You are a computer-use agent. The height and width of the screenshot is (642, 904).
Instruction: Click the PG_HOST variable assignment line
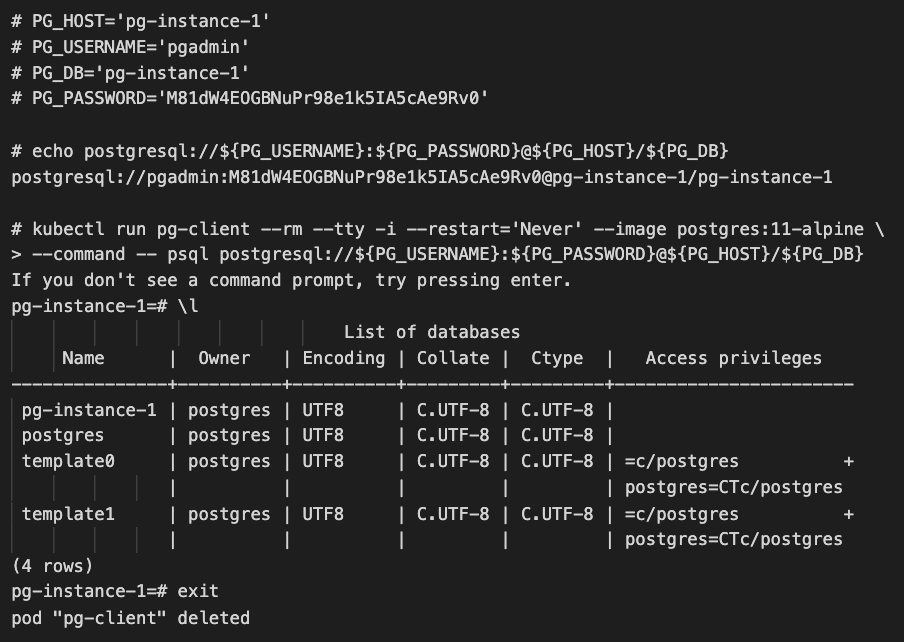(x=141, y=20)
